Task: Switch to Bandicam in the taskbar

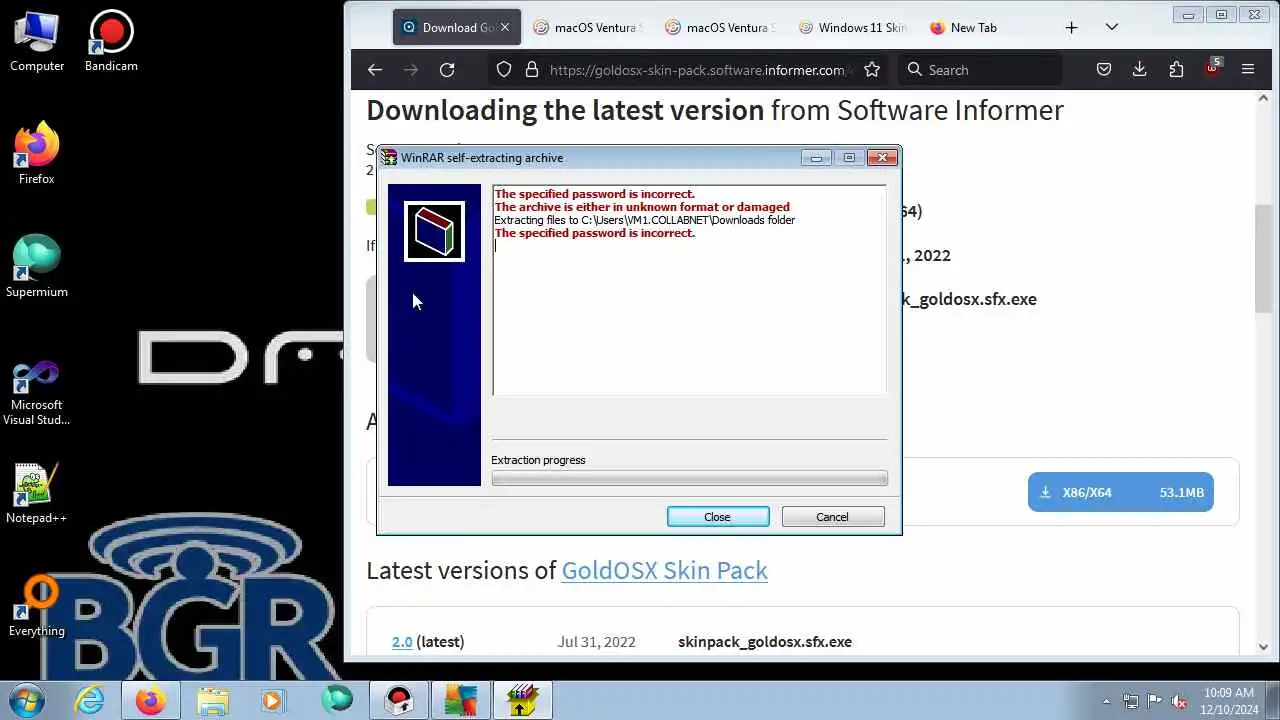Action: [x=399, y=699]
